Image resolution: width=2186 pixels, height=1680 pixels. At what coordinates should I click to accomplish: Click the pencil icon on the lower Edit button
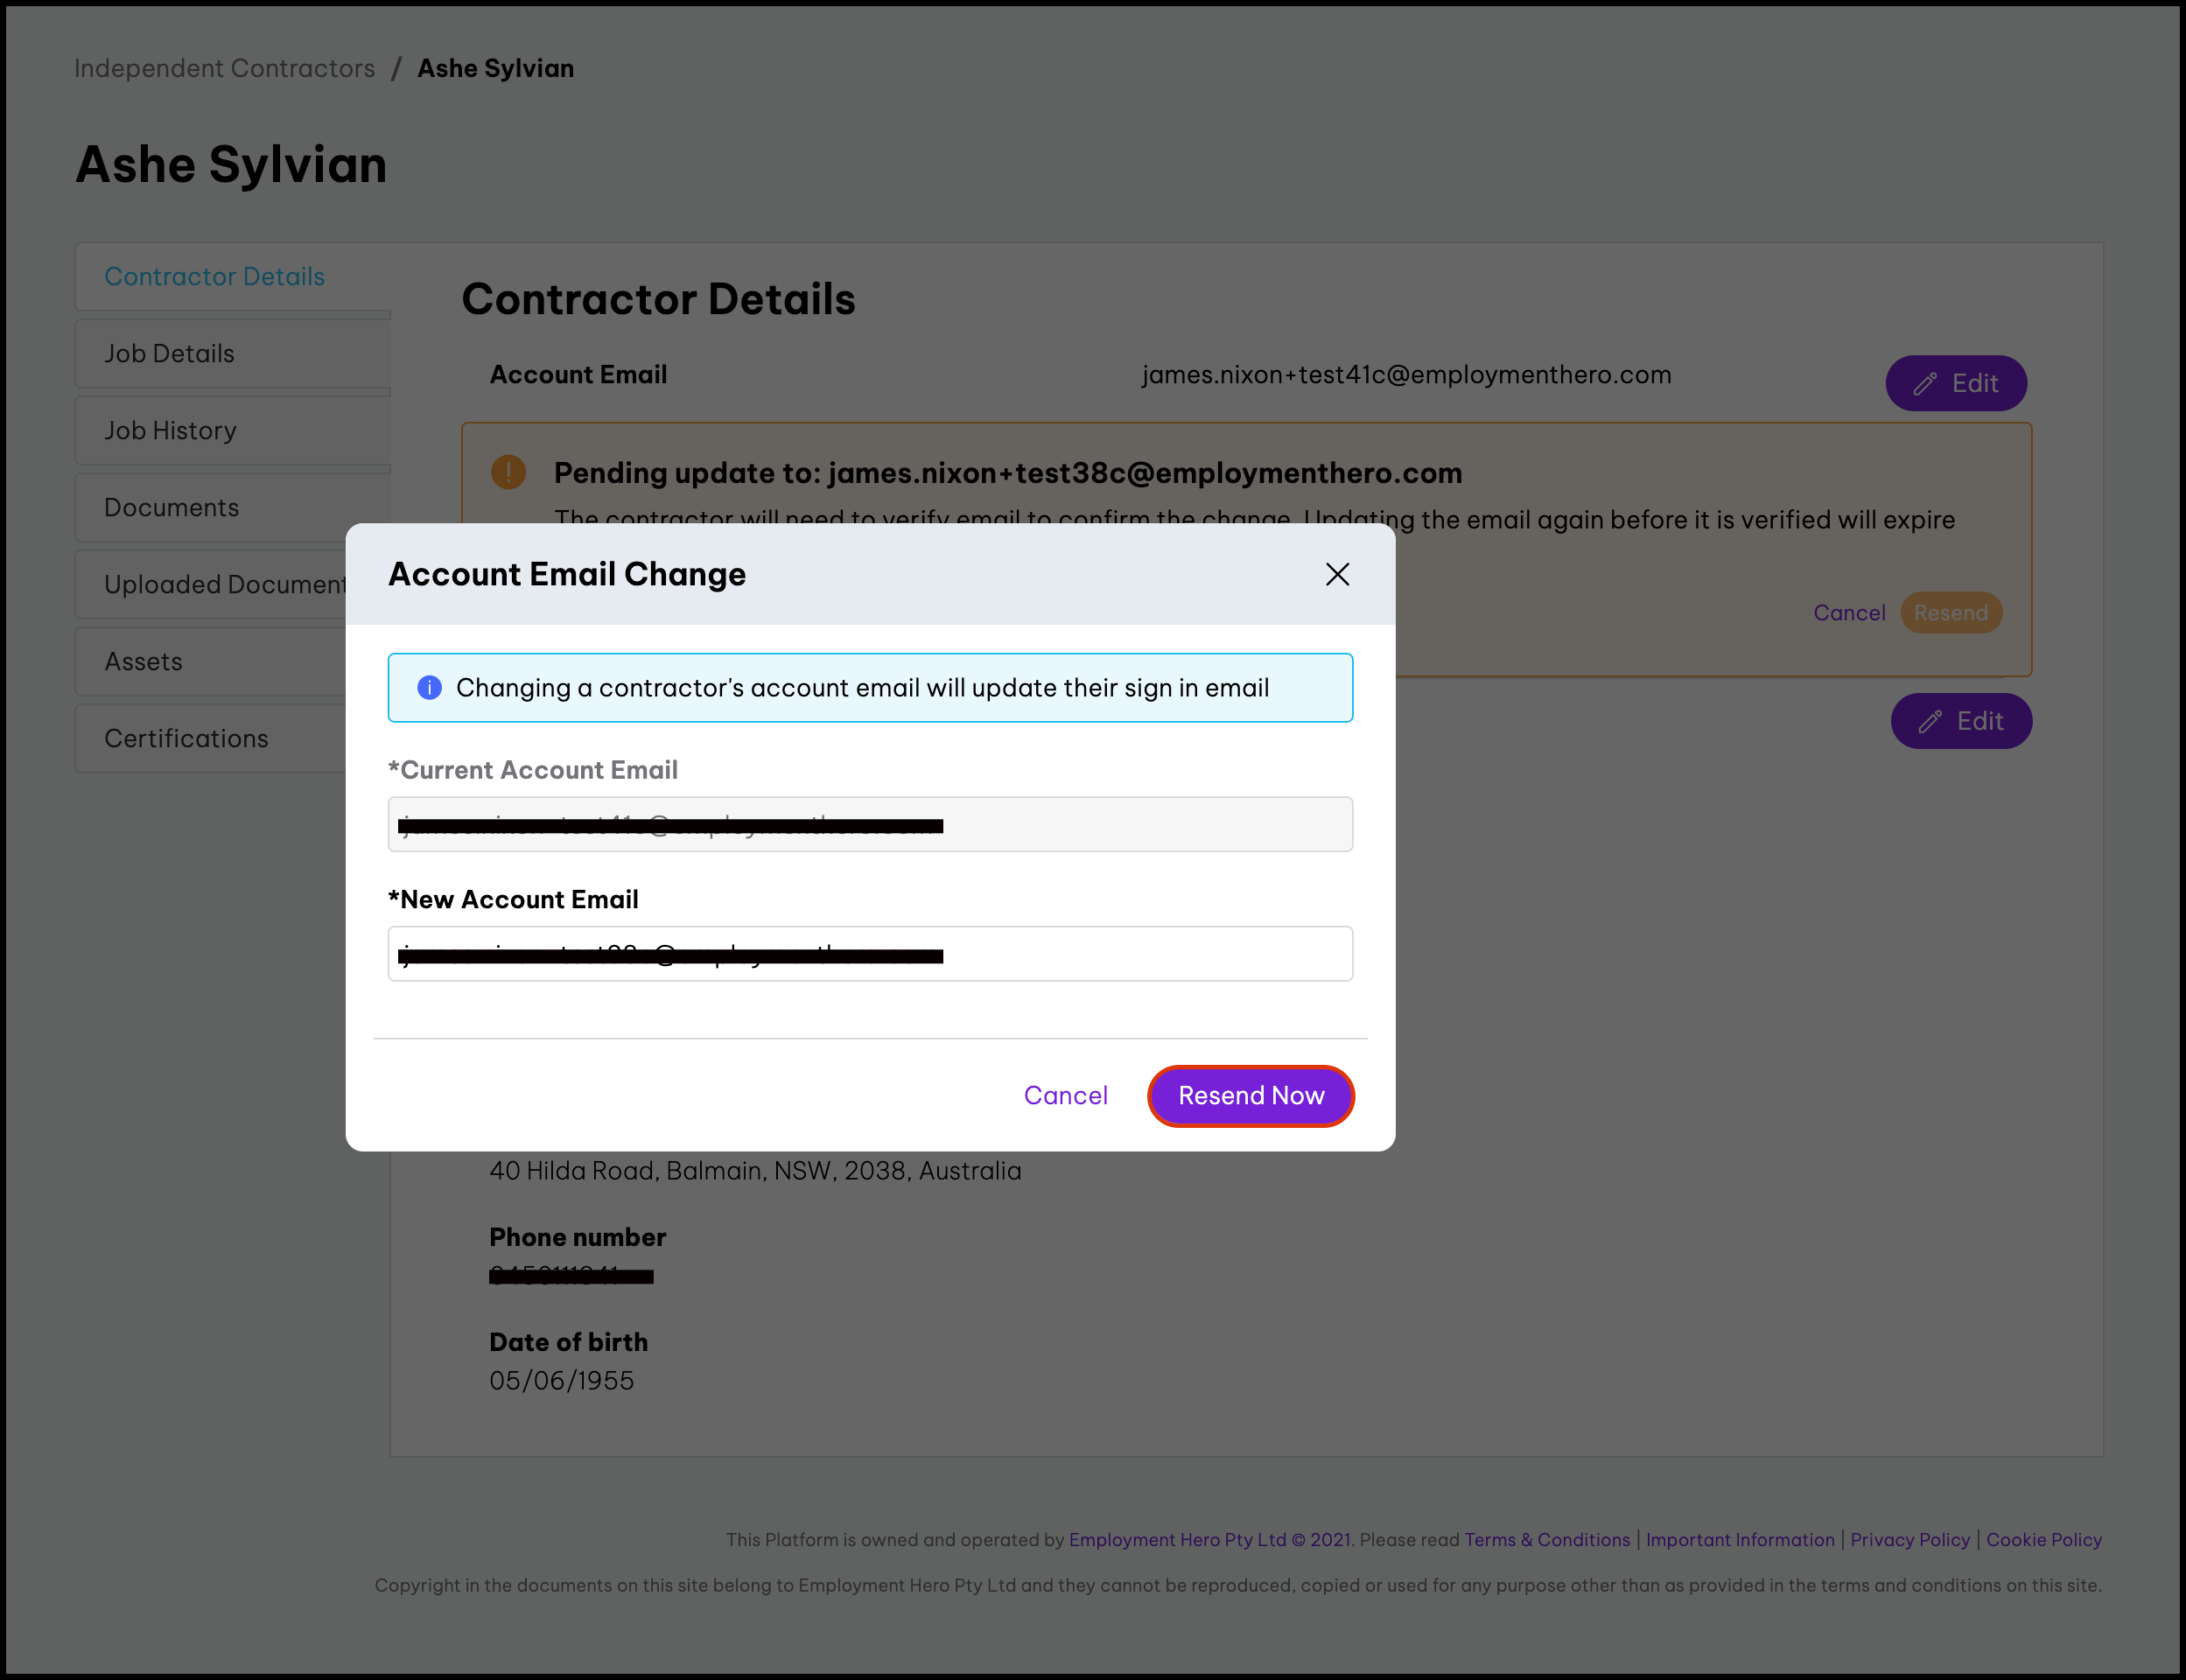1929,722
